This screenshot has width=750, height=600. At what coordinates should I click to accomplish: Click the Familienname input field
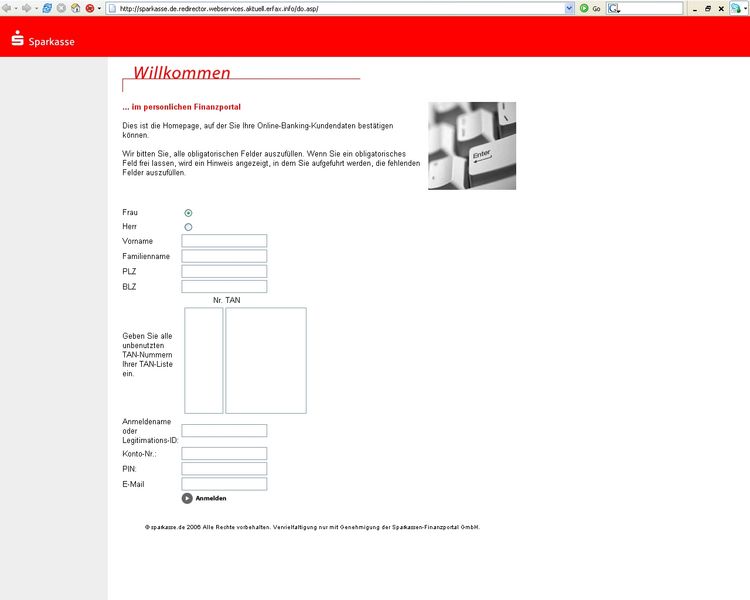(x=224, y=256)
